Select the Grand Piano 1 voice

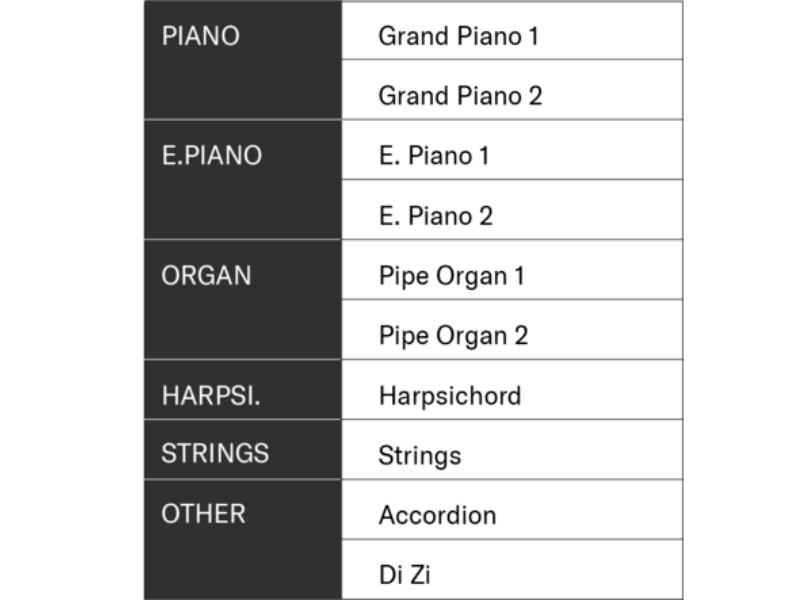coord(458,37)
